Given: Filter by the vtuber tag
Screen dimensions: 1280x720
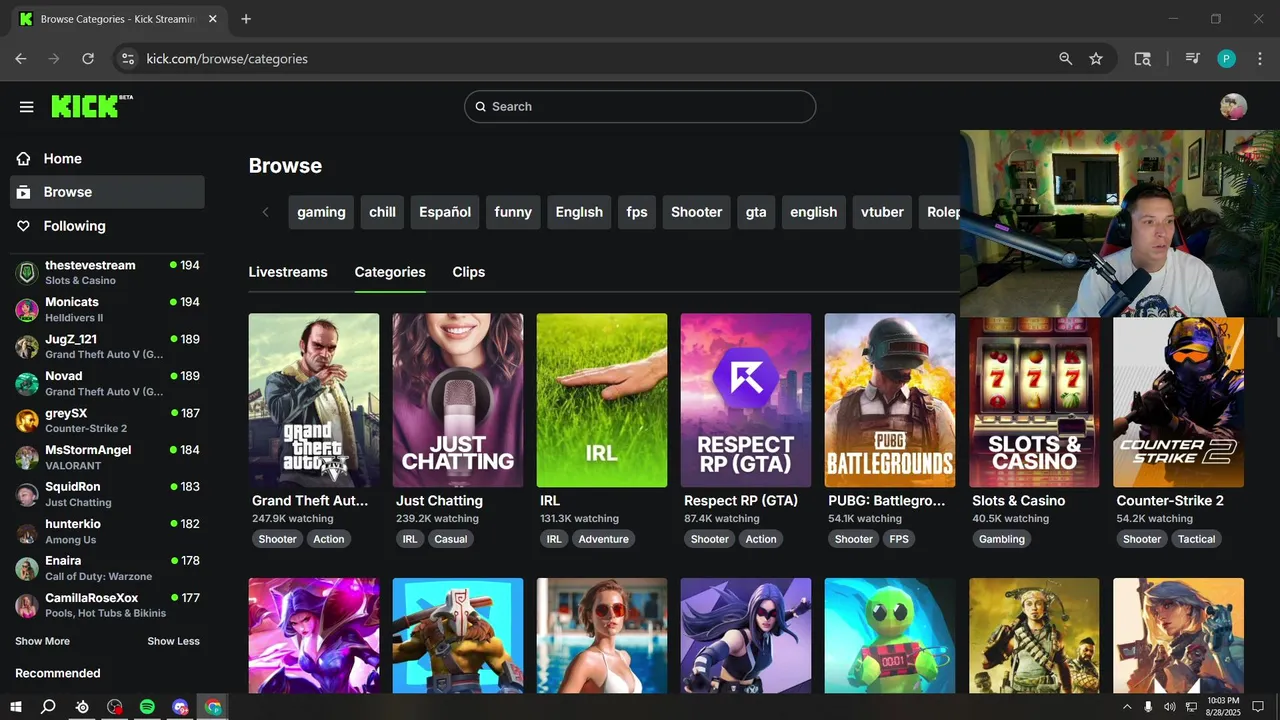Looking at the screenshot, I should tap(882, 212).
